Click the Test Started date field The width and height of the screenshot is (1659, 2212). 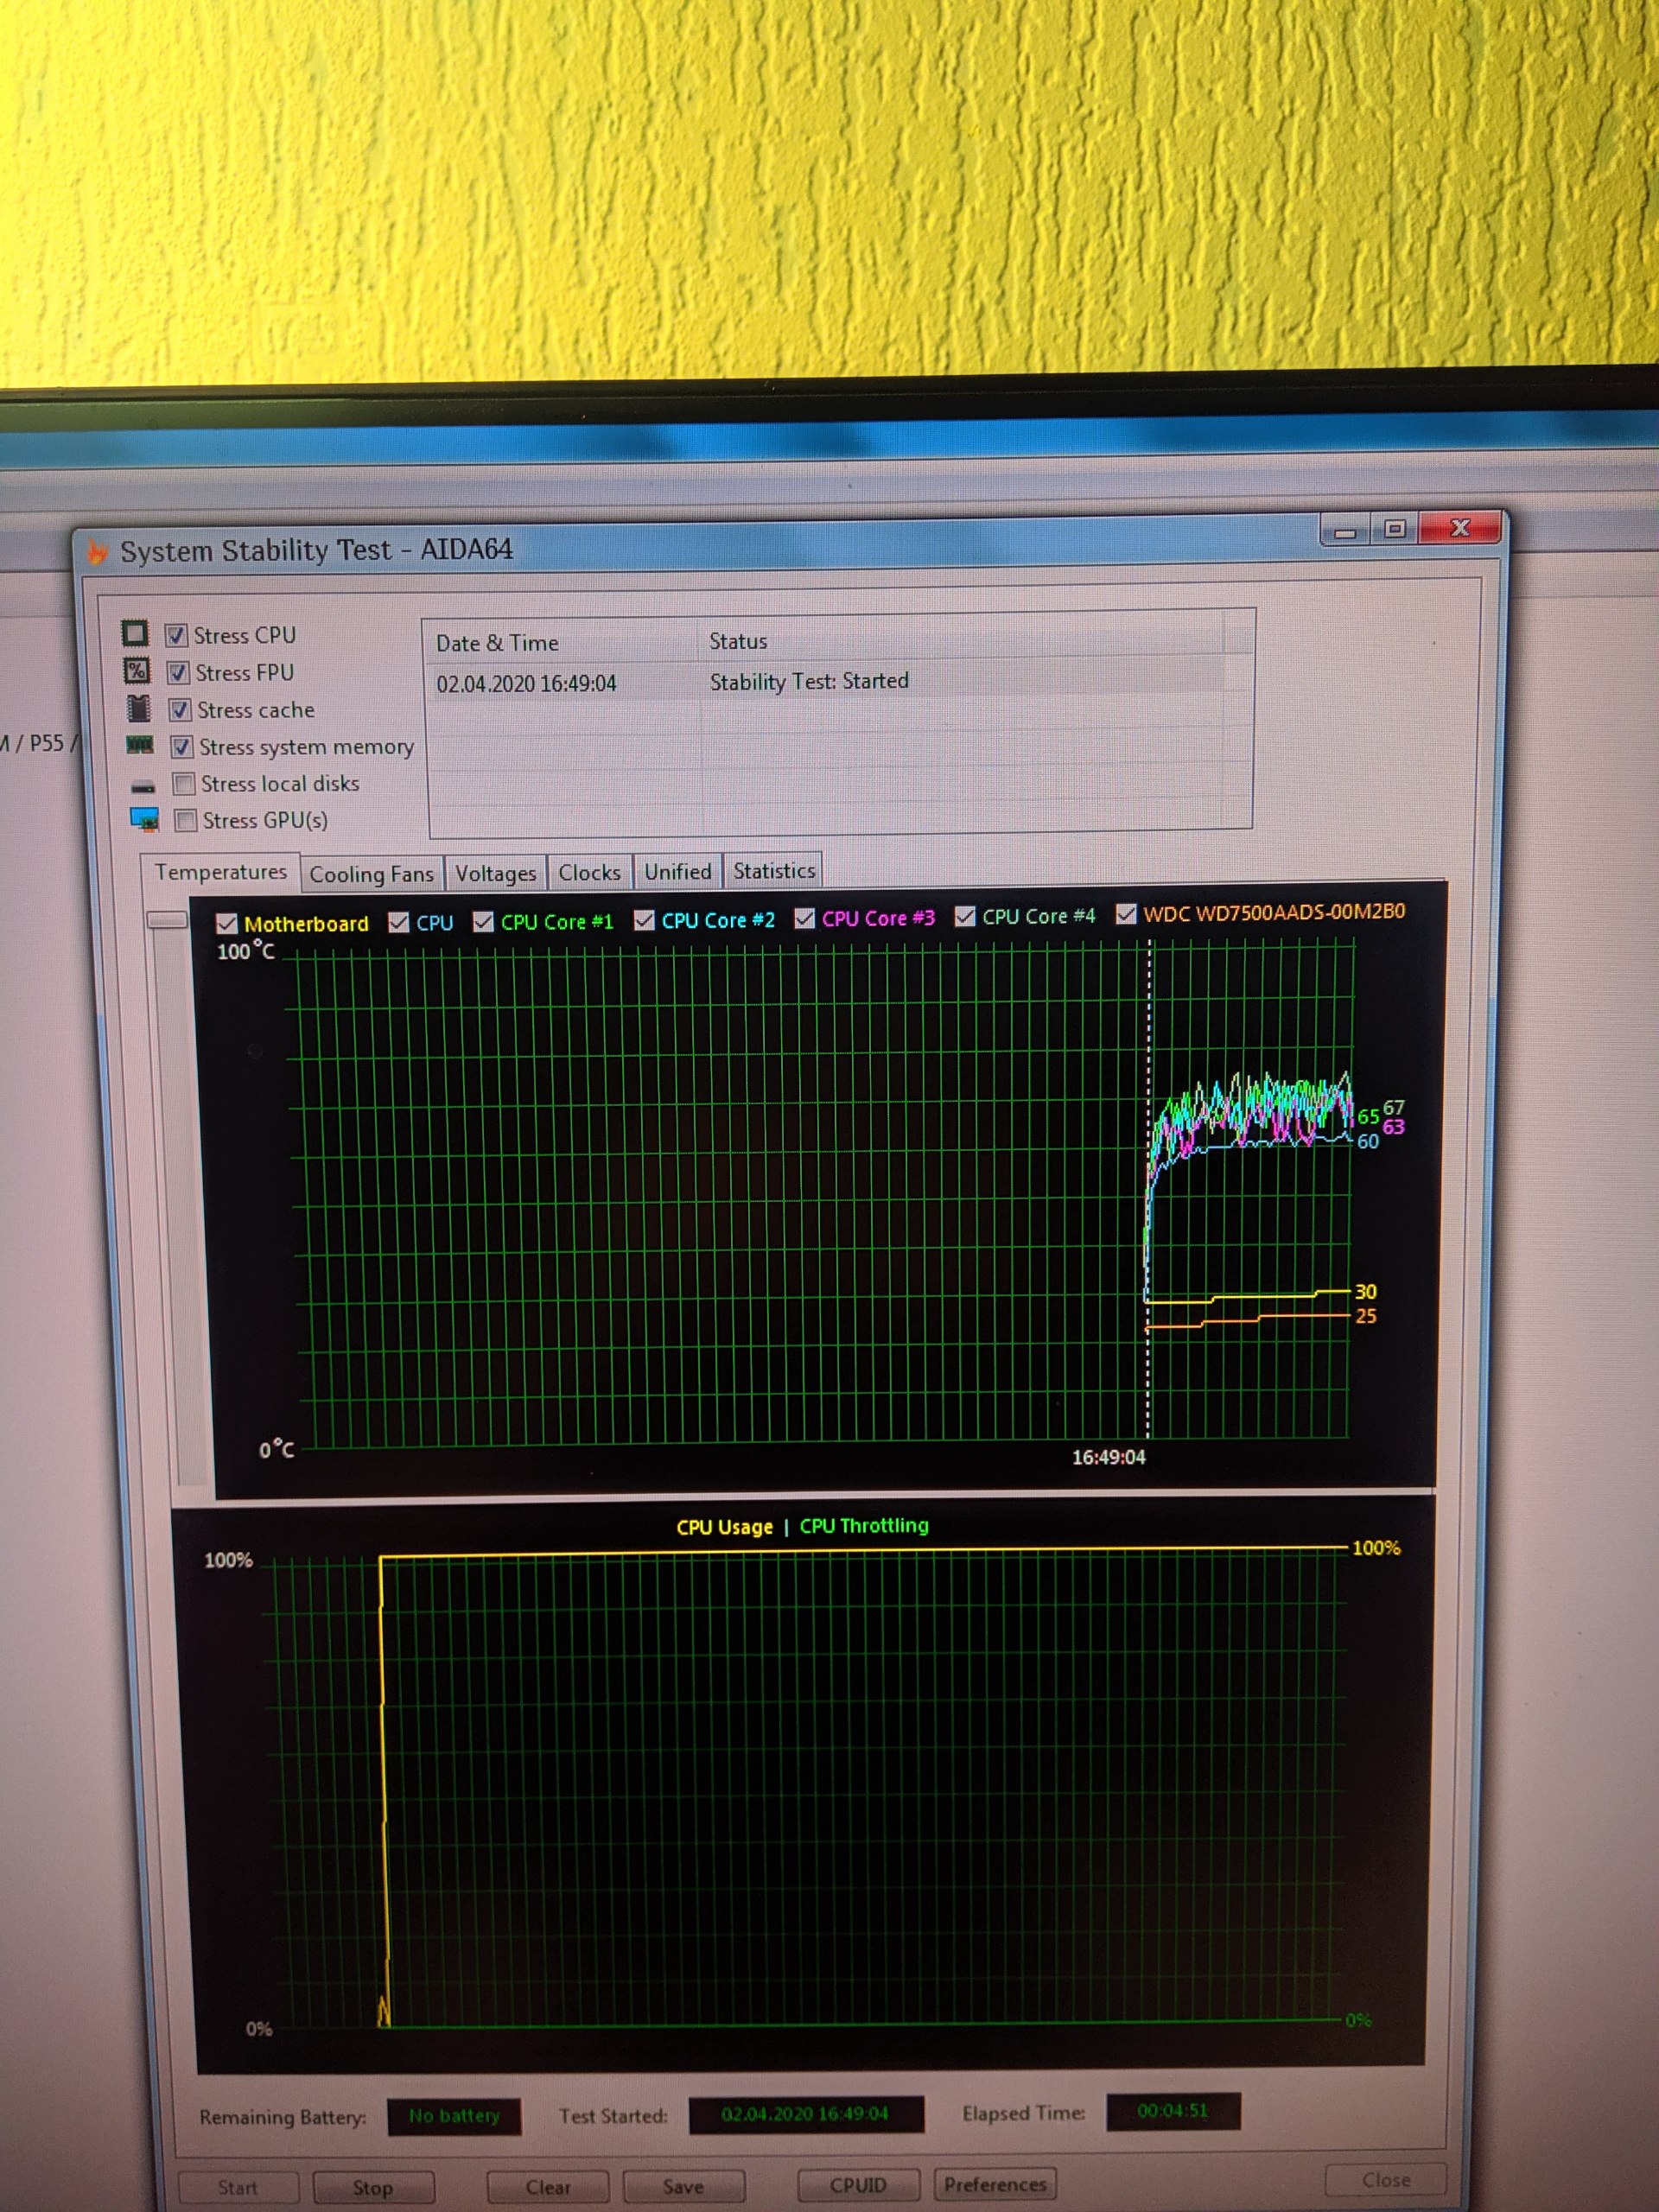pos(806,2114)
